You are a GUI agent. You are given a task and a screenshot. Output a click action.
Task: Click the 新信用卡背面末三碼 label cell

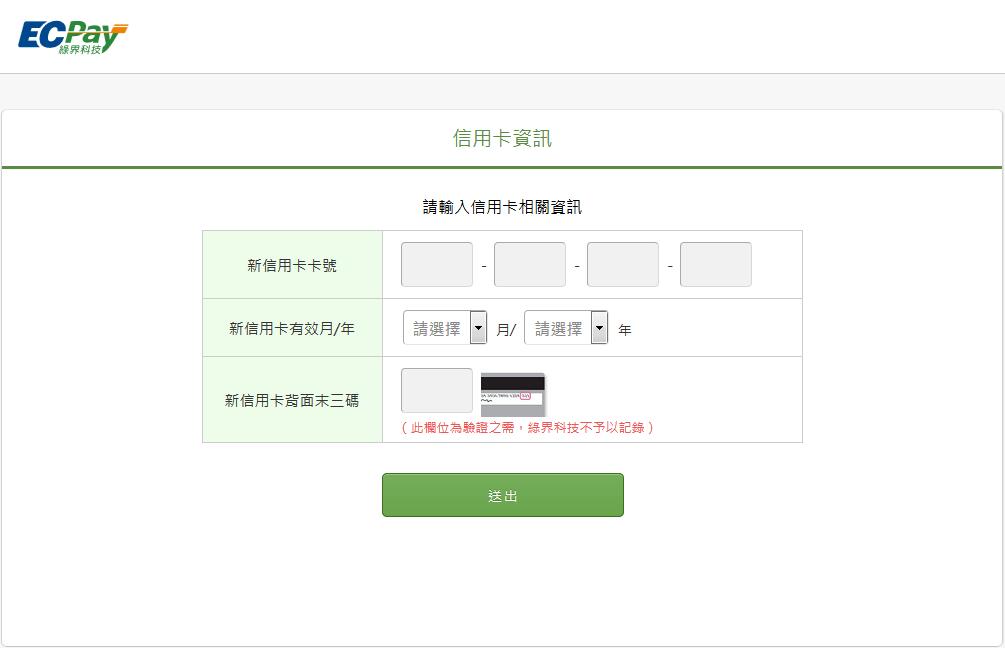click(x=292, y=400)
